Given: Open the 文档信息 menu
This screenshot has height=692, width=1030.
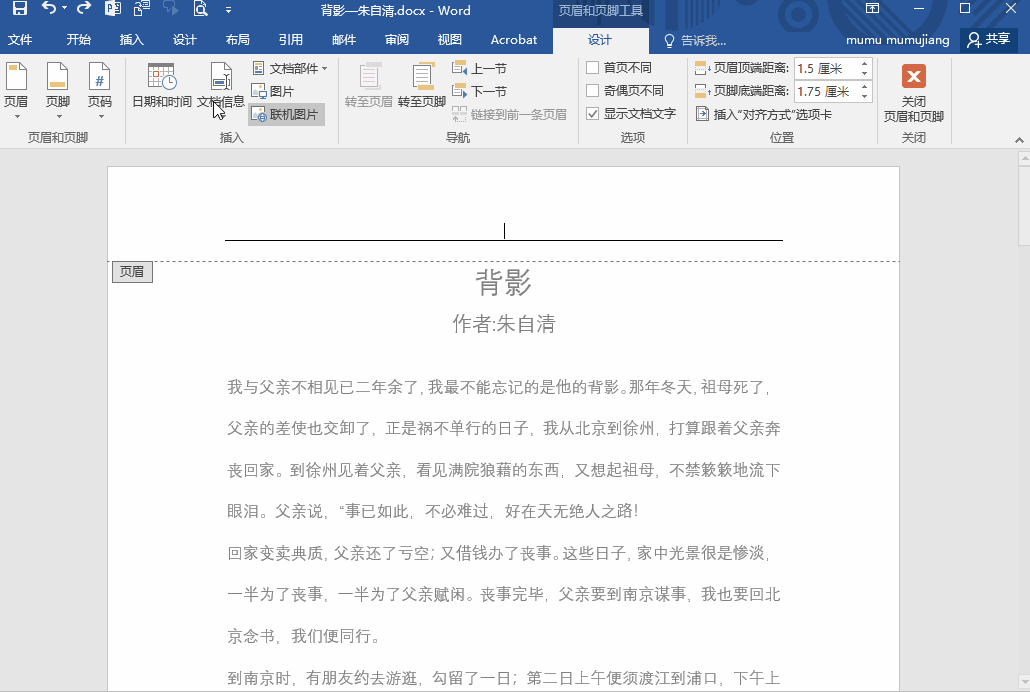Looking at the screenshot, I should click(x=221, y=85).
